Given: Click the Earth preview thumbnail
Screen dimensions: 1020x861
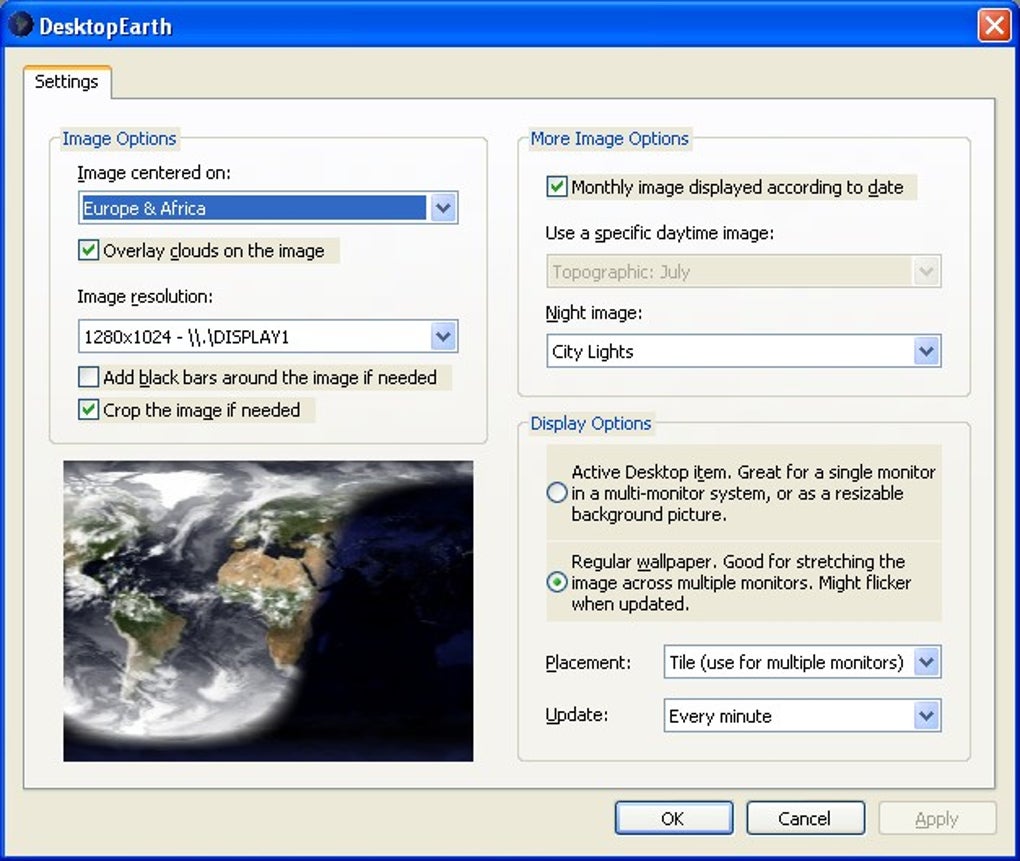Looking at the screenshot, I should pos(268,611).
